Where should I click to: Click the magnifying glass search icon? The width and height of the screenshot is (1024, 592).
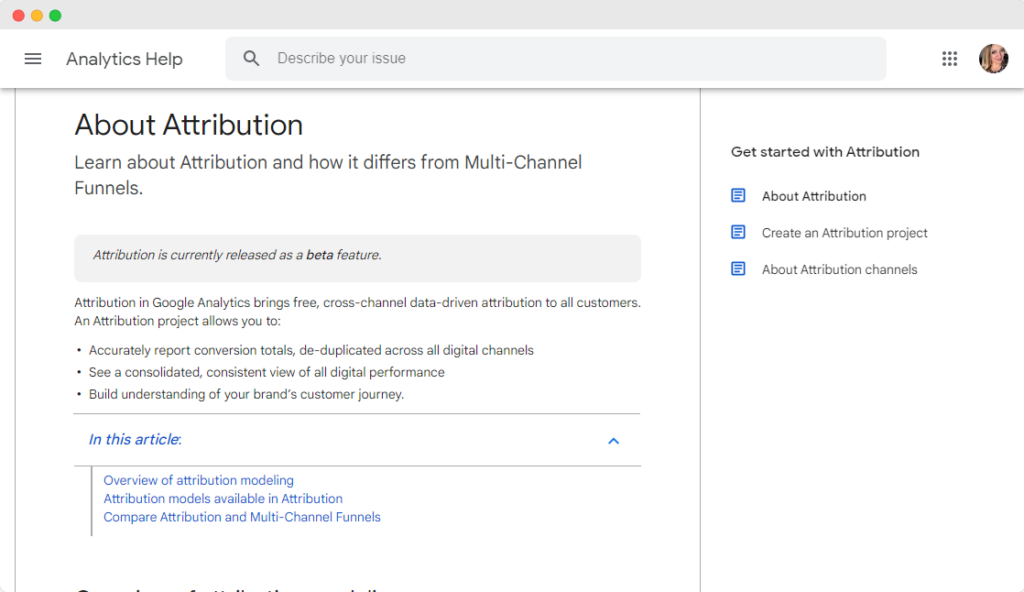click(252, 59)
